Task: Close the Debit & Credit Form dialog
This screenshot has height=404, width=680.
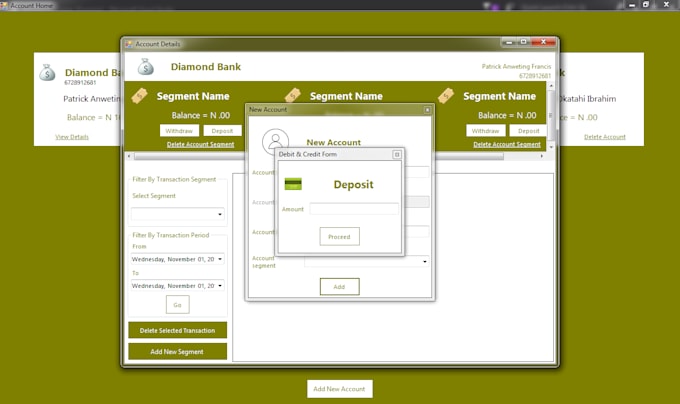Action: [x=396, y=154]
